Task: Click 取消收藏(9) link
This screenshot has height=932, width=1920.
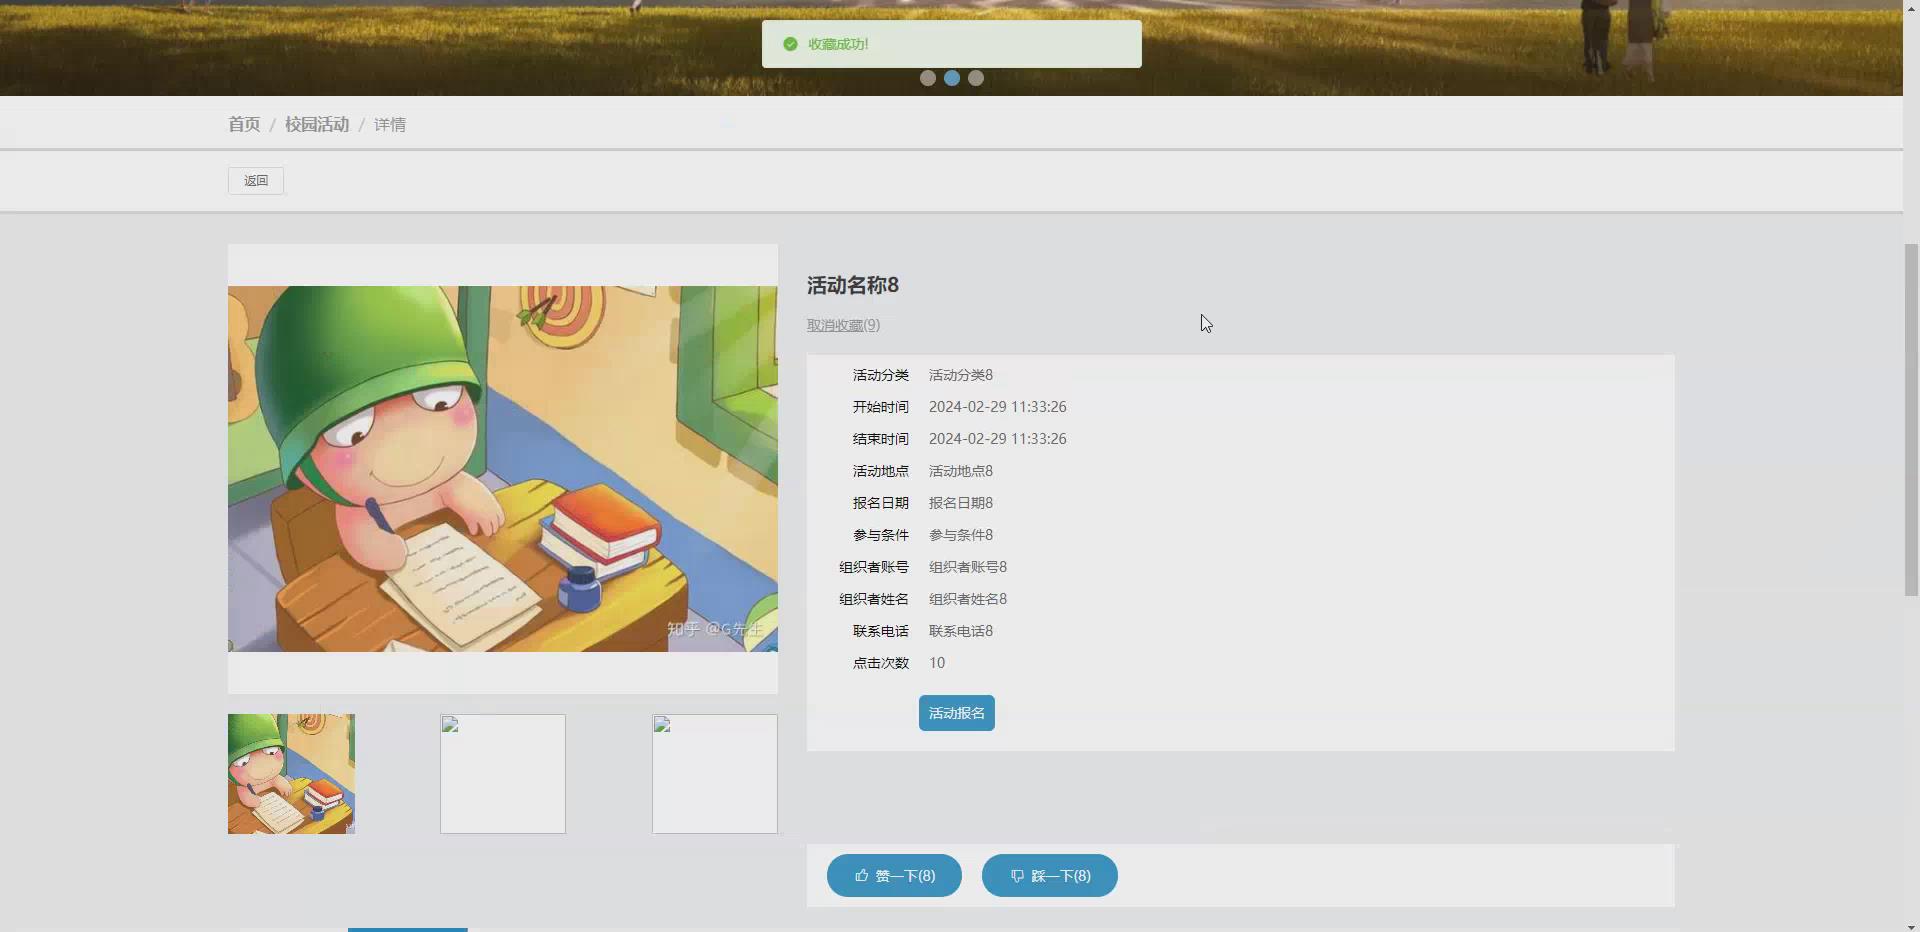Action: click(843, 325)
